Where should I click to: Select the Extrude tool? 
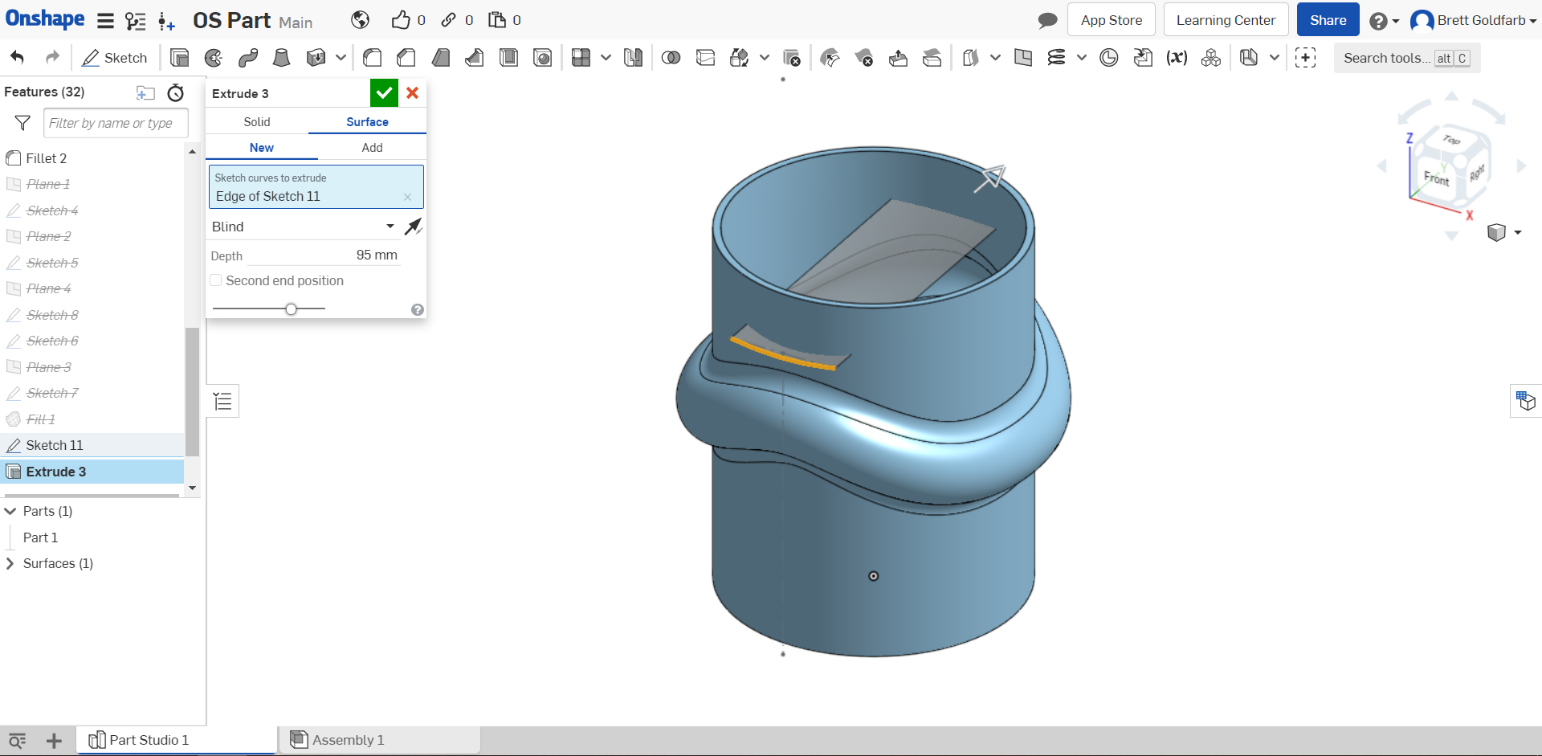click(x=179, y=57)
